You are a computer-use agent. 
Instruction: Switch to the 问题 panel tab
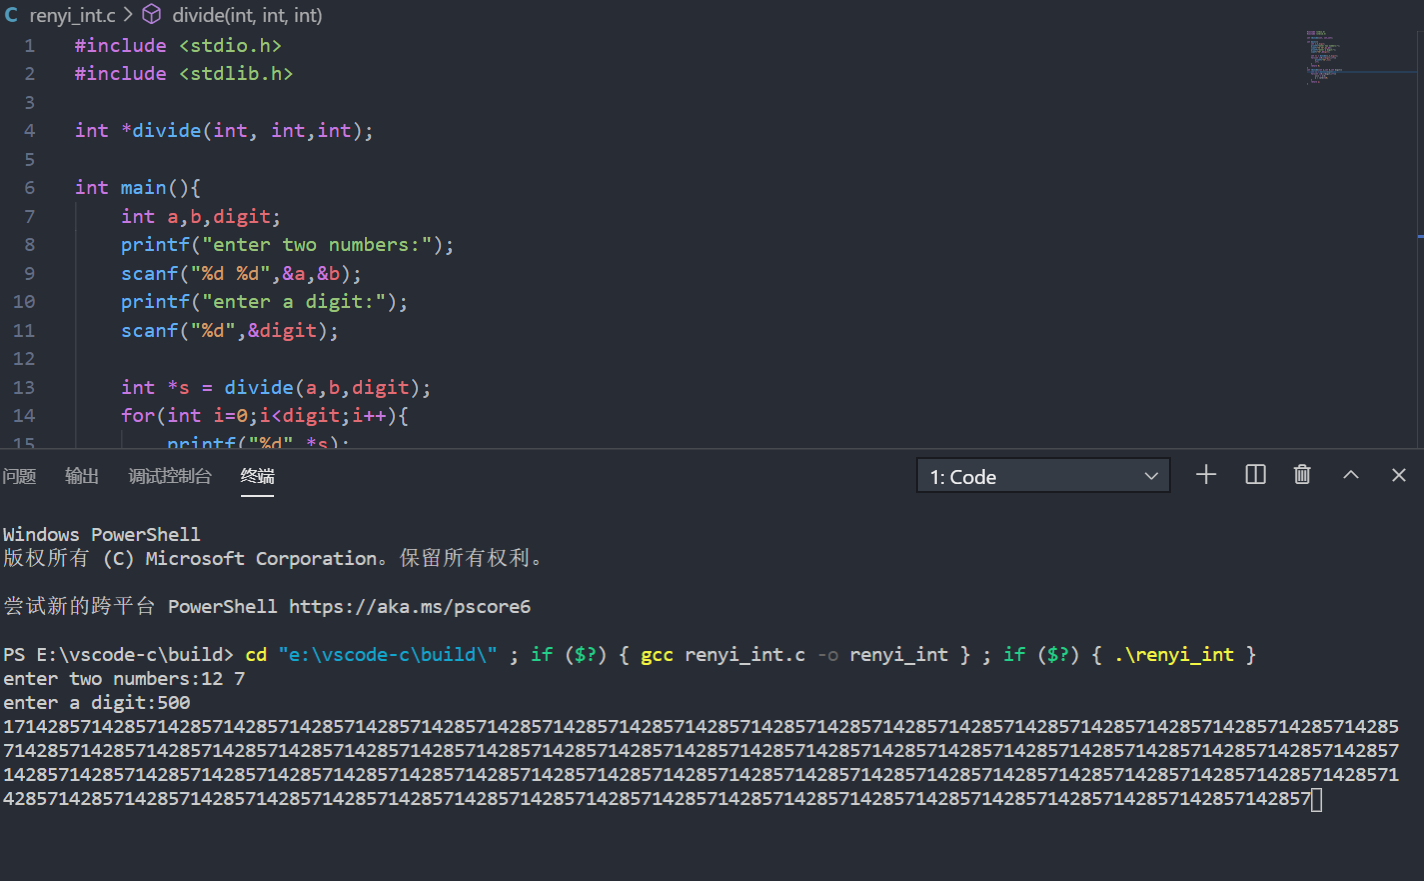point(19,477)
